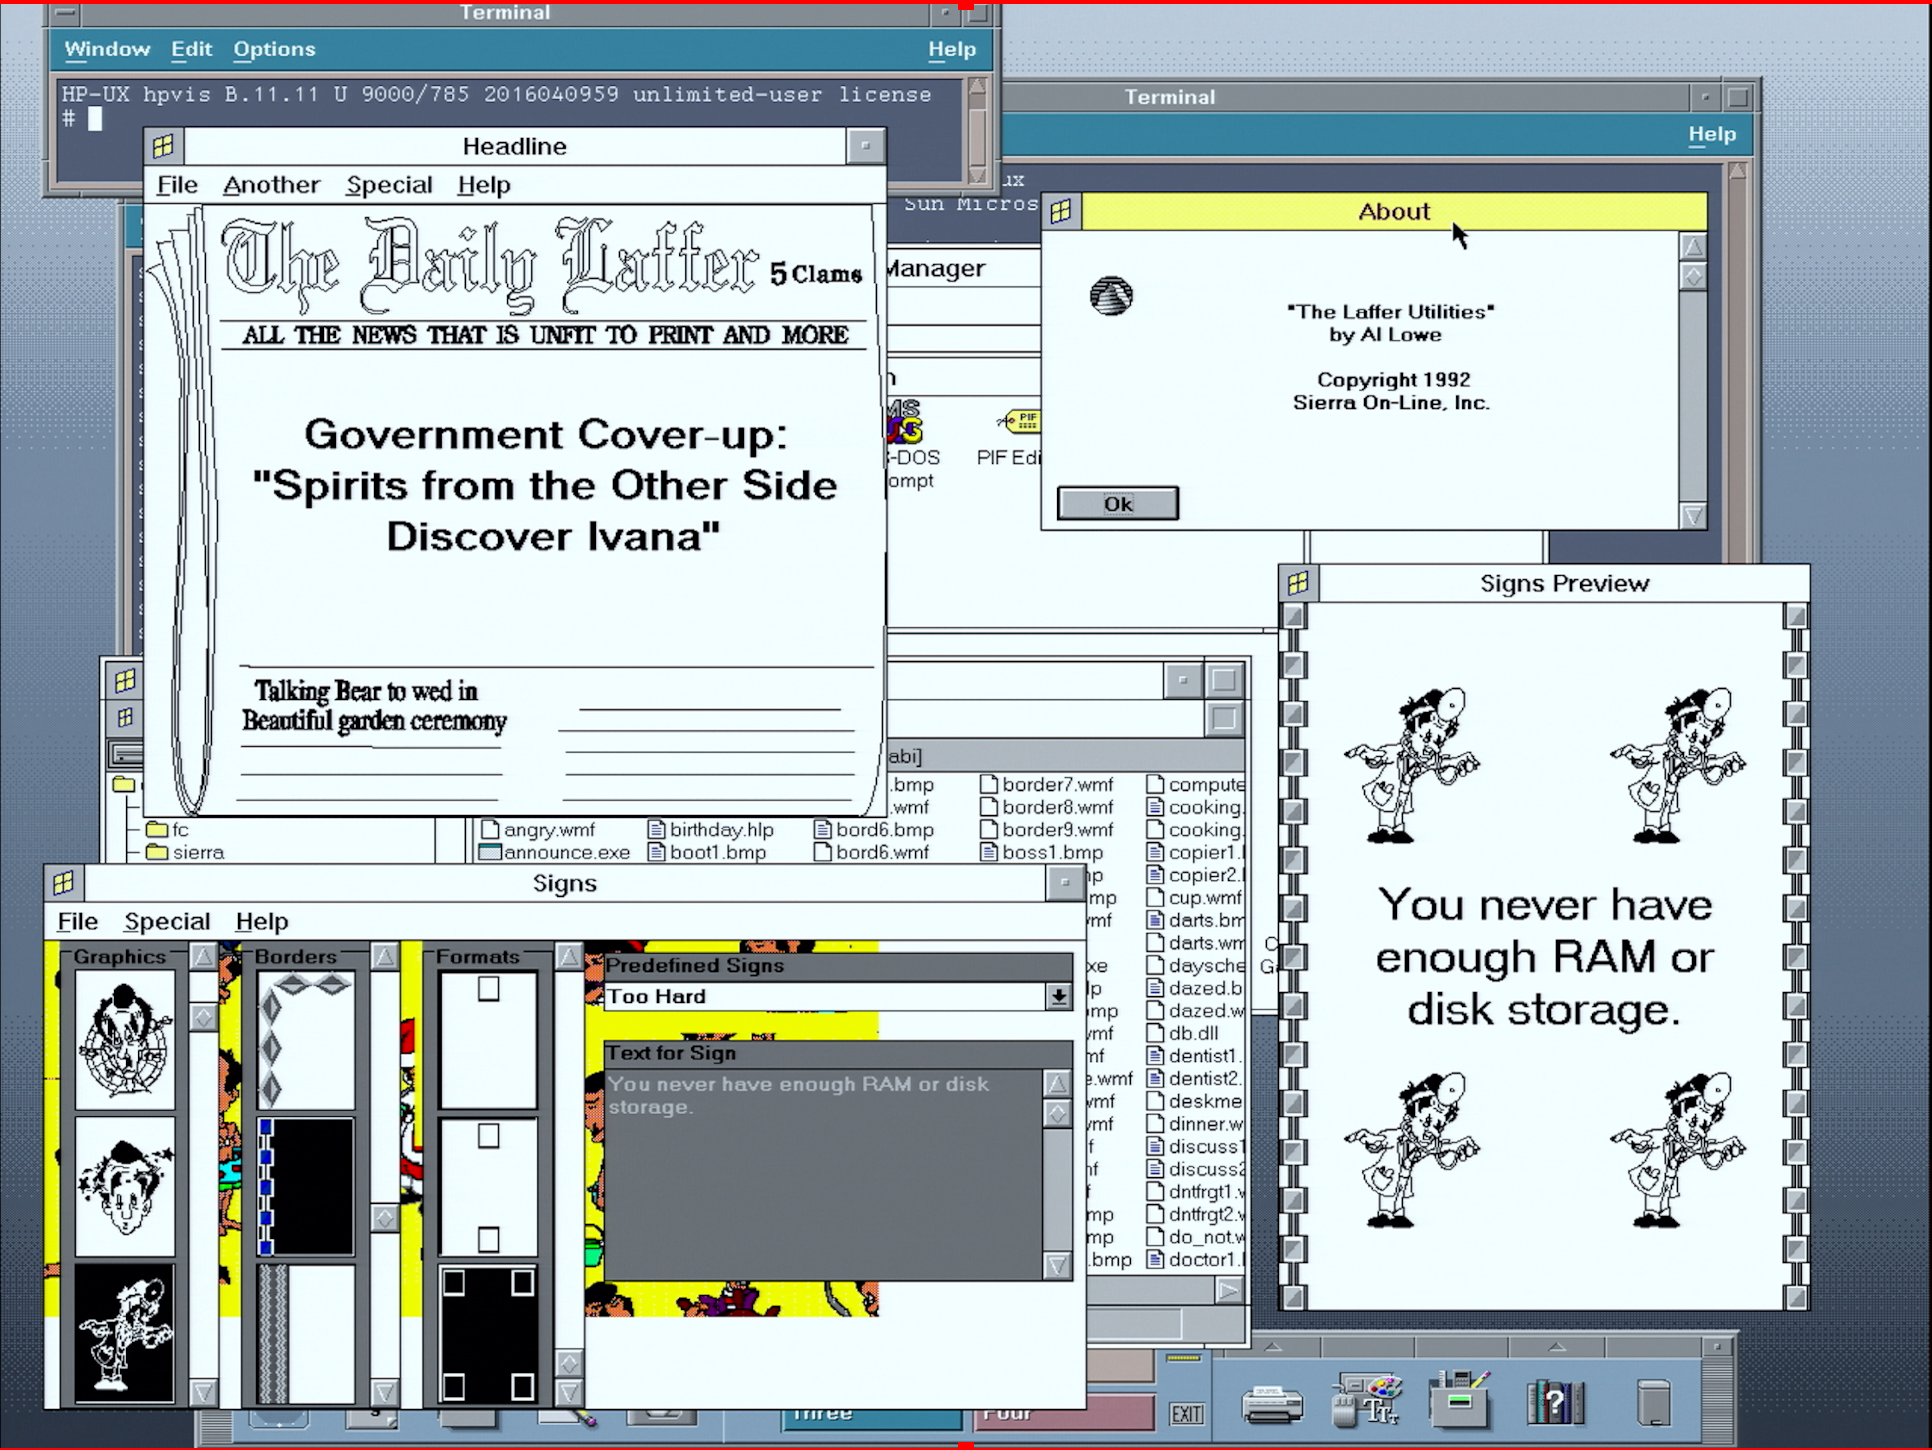Open the Another menu in the Headline window
The width and height of the screenshot is (1932, 1450).
271,184
